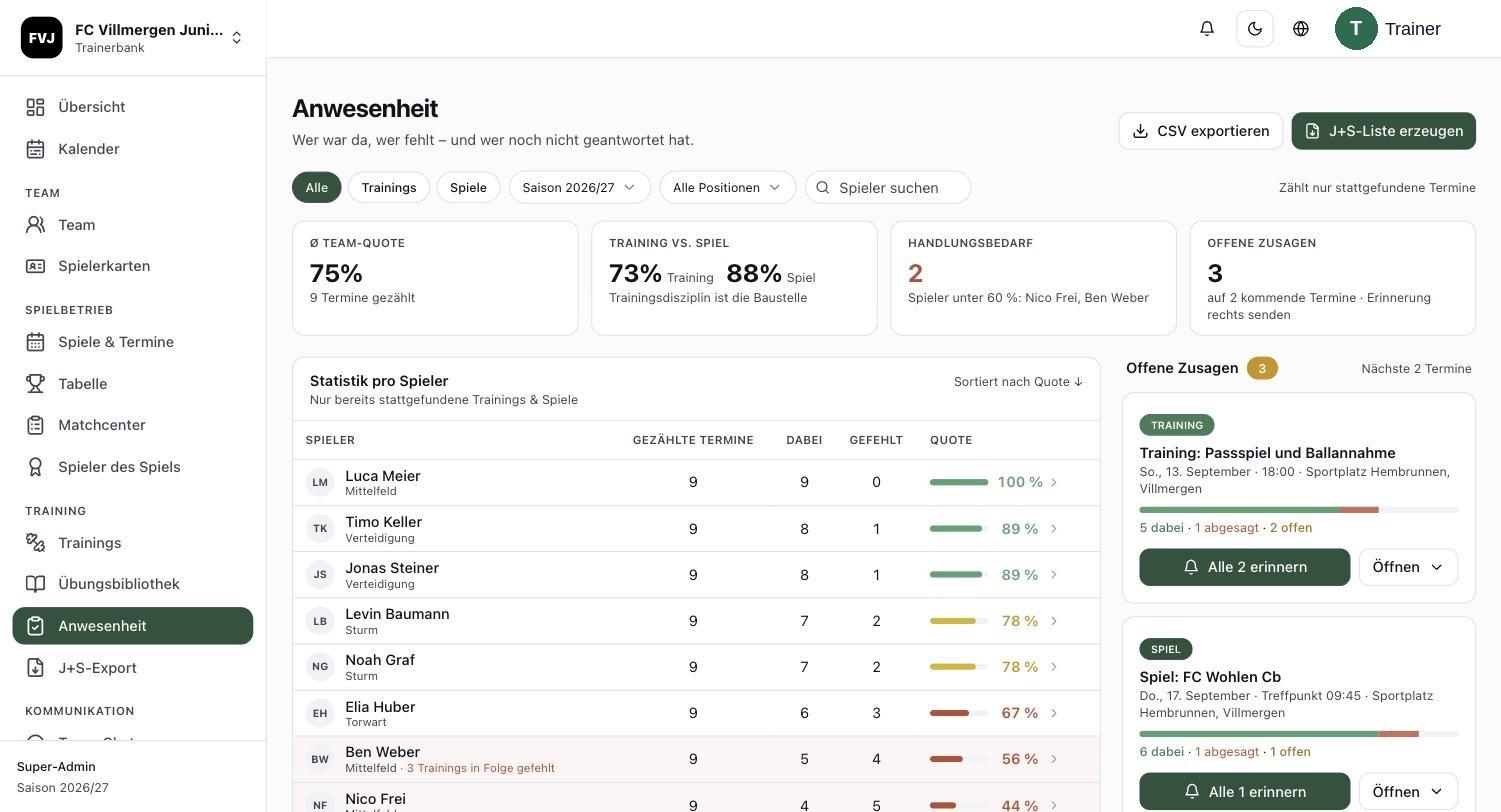Open the language globe icon
The image size is (1501, 812).
click(x=1301, y=29)
